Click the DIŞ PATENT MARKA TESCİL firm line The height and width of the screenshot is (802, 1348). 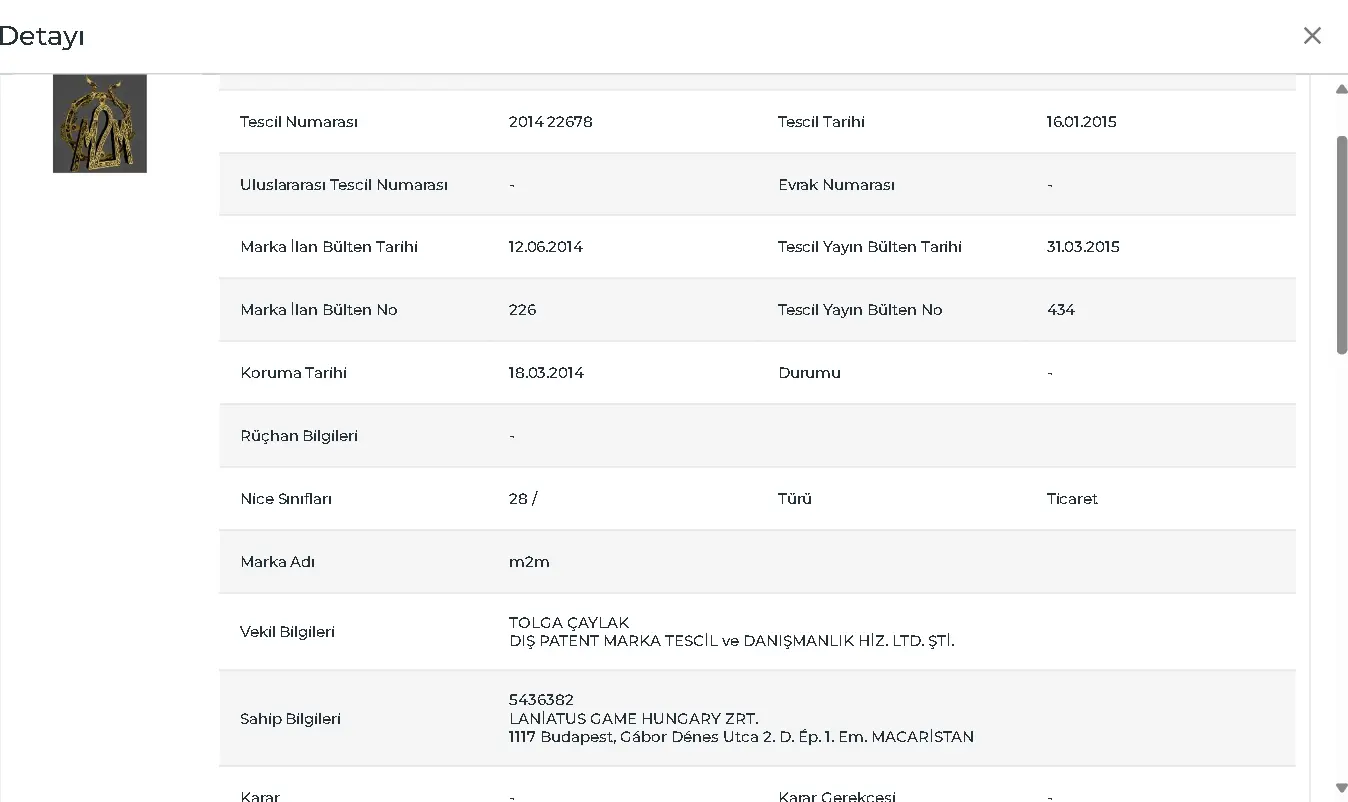(731, 641)
